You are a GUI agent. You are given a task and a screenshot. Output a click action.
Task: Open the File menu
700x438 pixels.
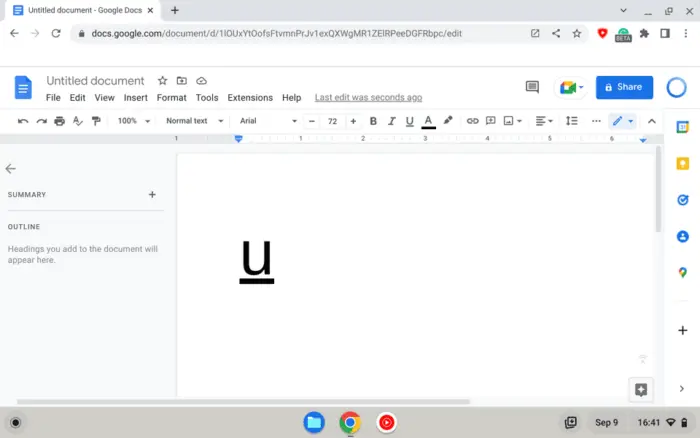53,98
